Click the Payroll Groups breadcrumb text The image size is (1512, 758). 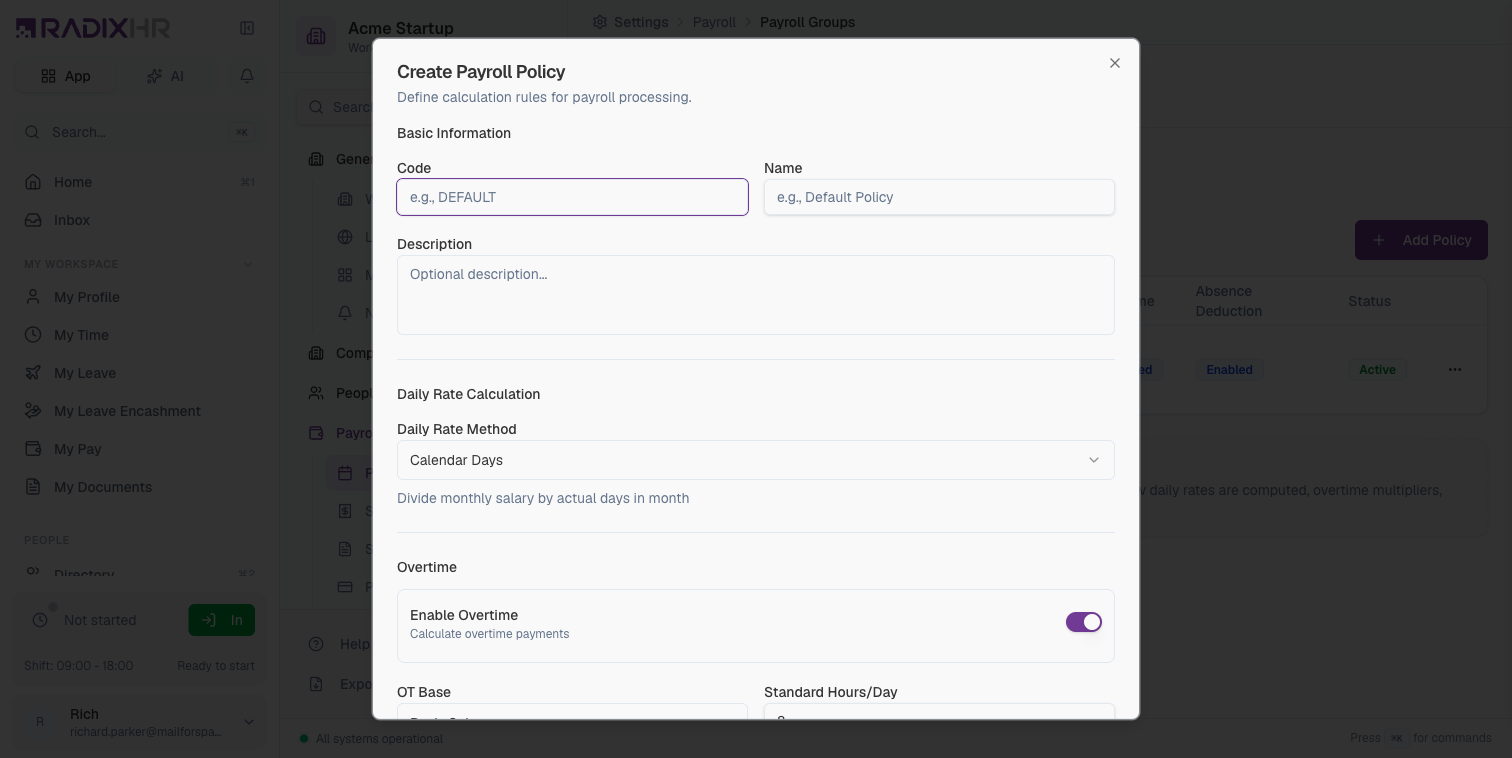pyautogui.click(x=807, y=22)
